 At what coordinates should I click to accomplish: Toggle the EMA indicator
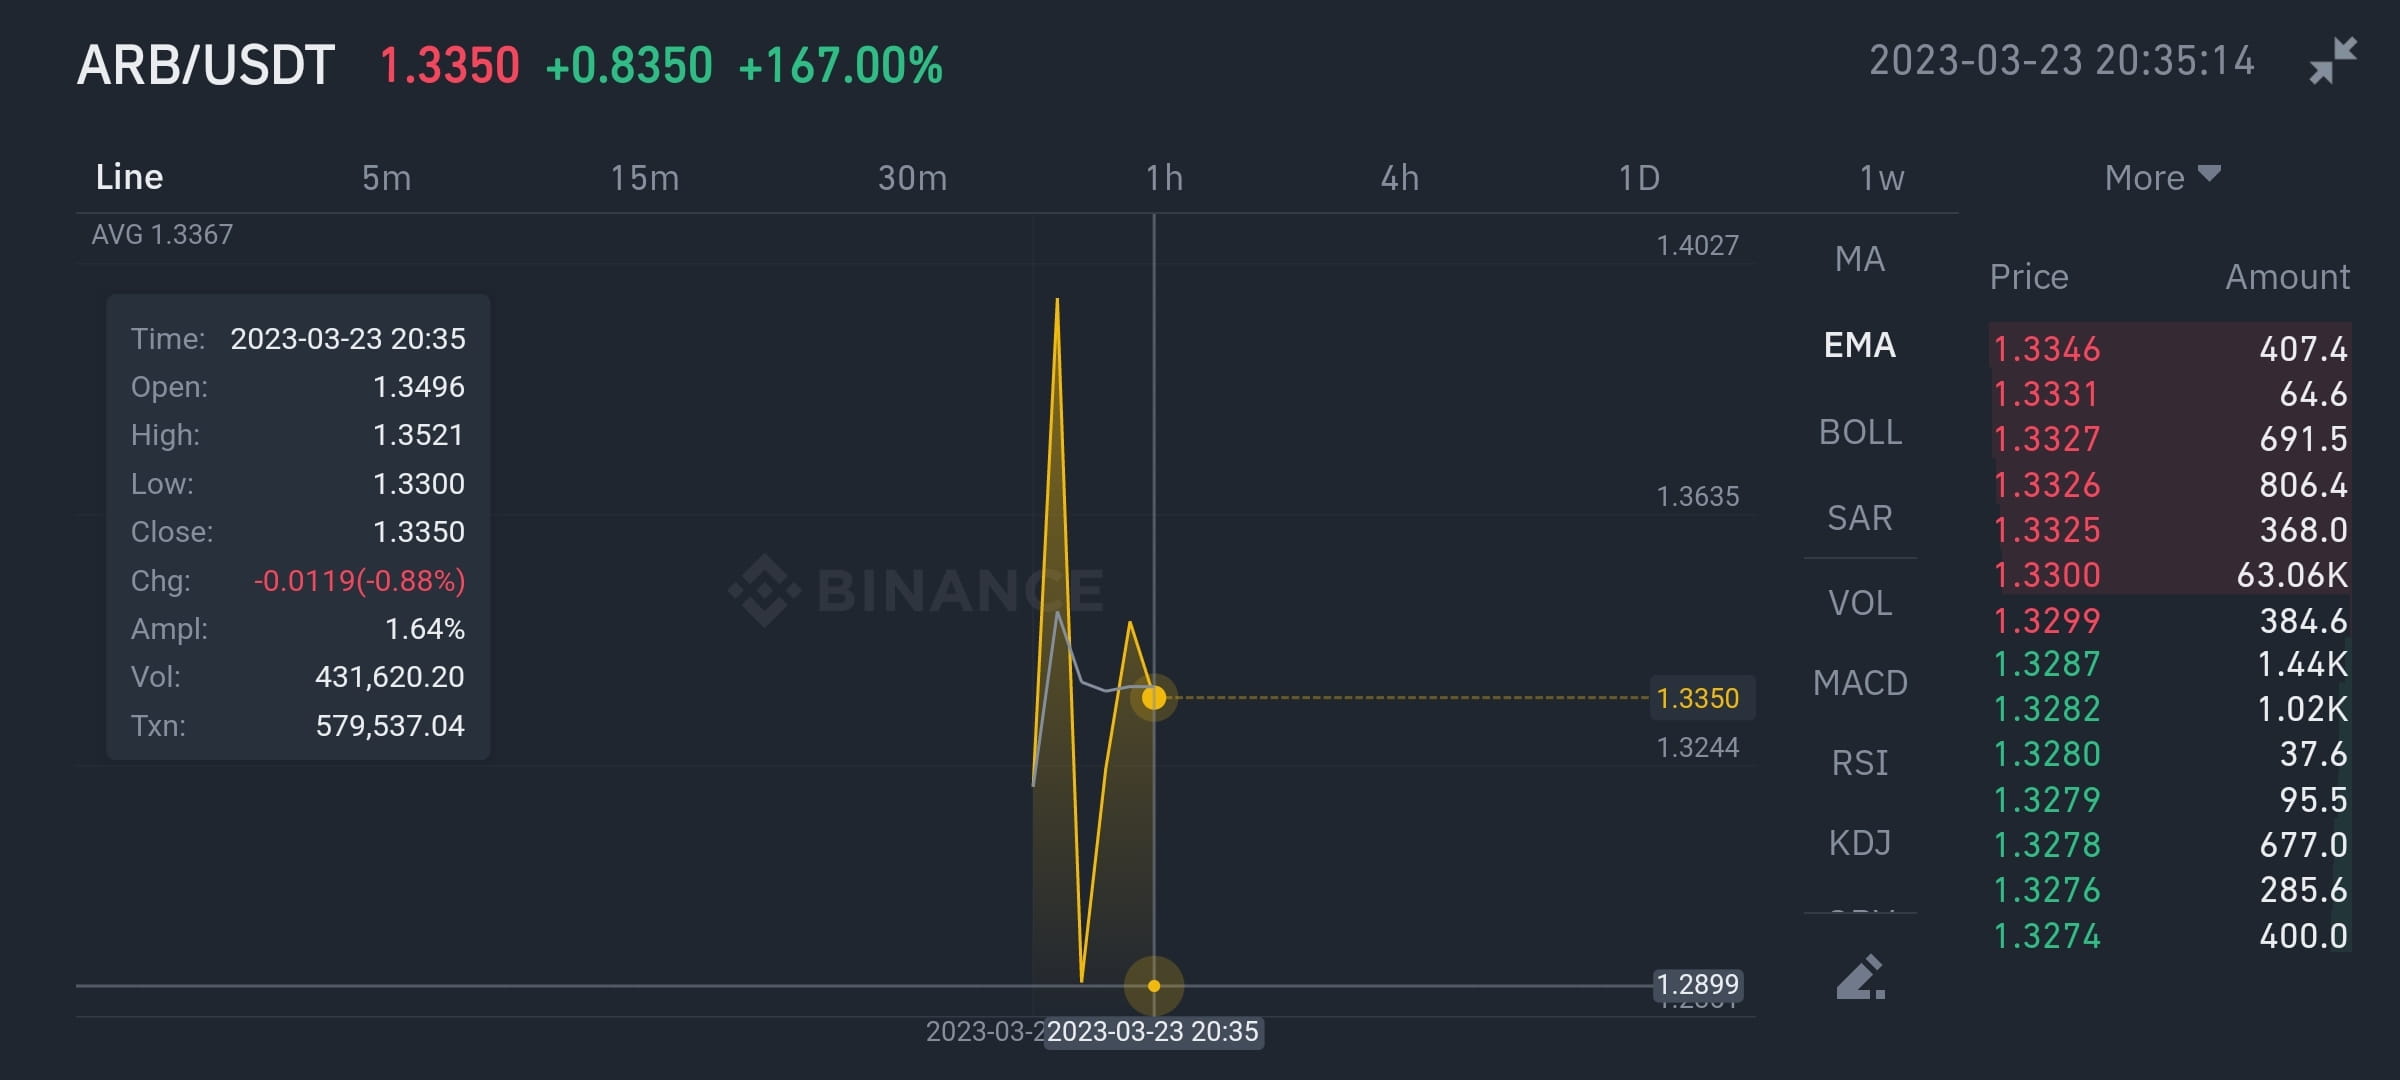pyautogui.click(x=1860, y=346)
